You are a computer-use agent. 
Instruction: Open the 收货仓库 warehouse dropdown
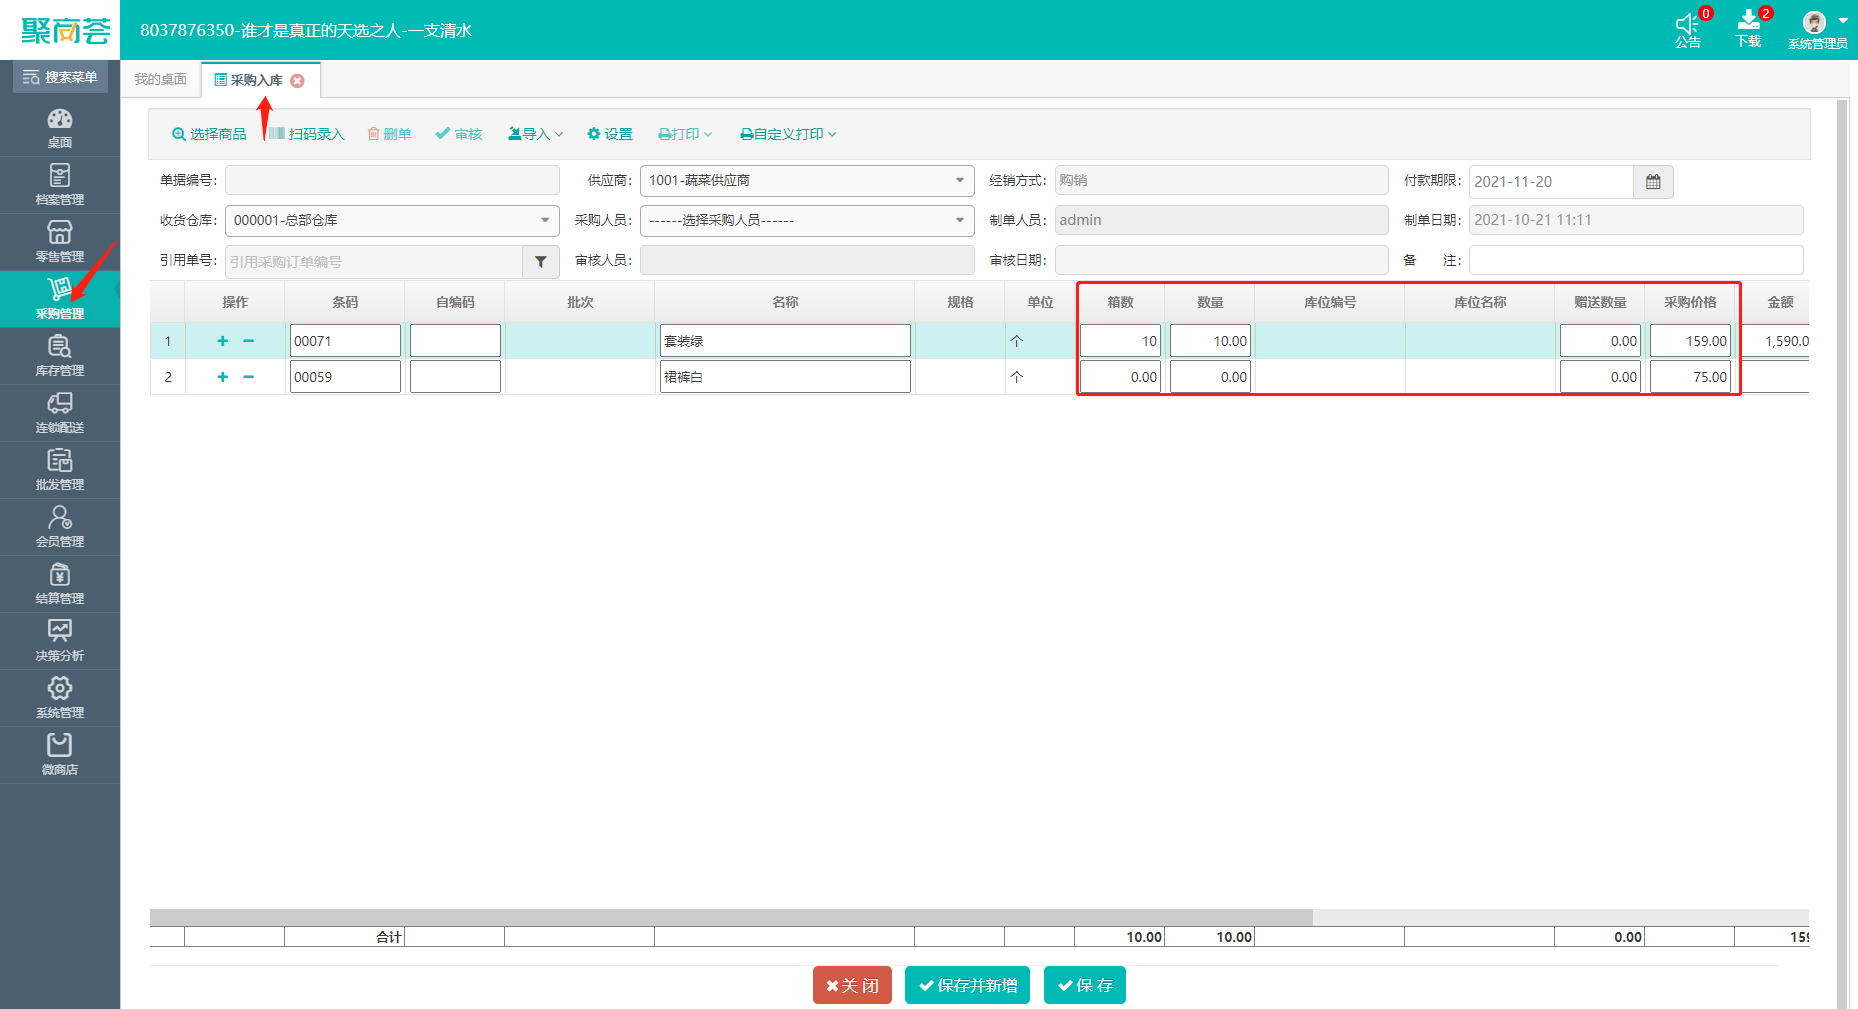(392, 221)
